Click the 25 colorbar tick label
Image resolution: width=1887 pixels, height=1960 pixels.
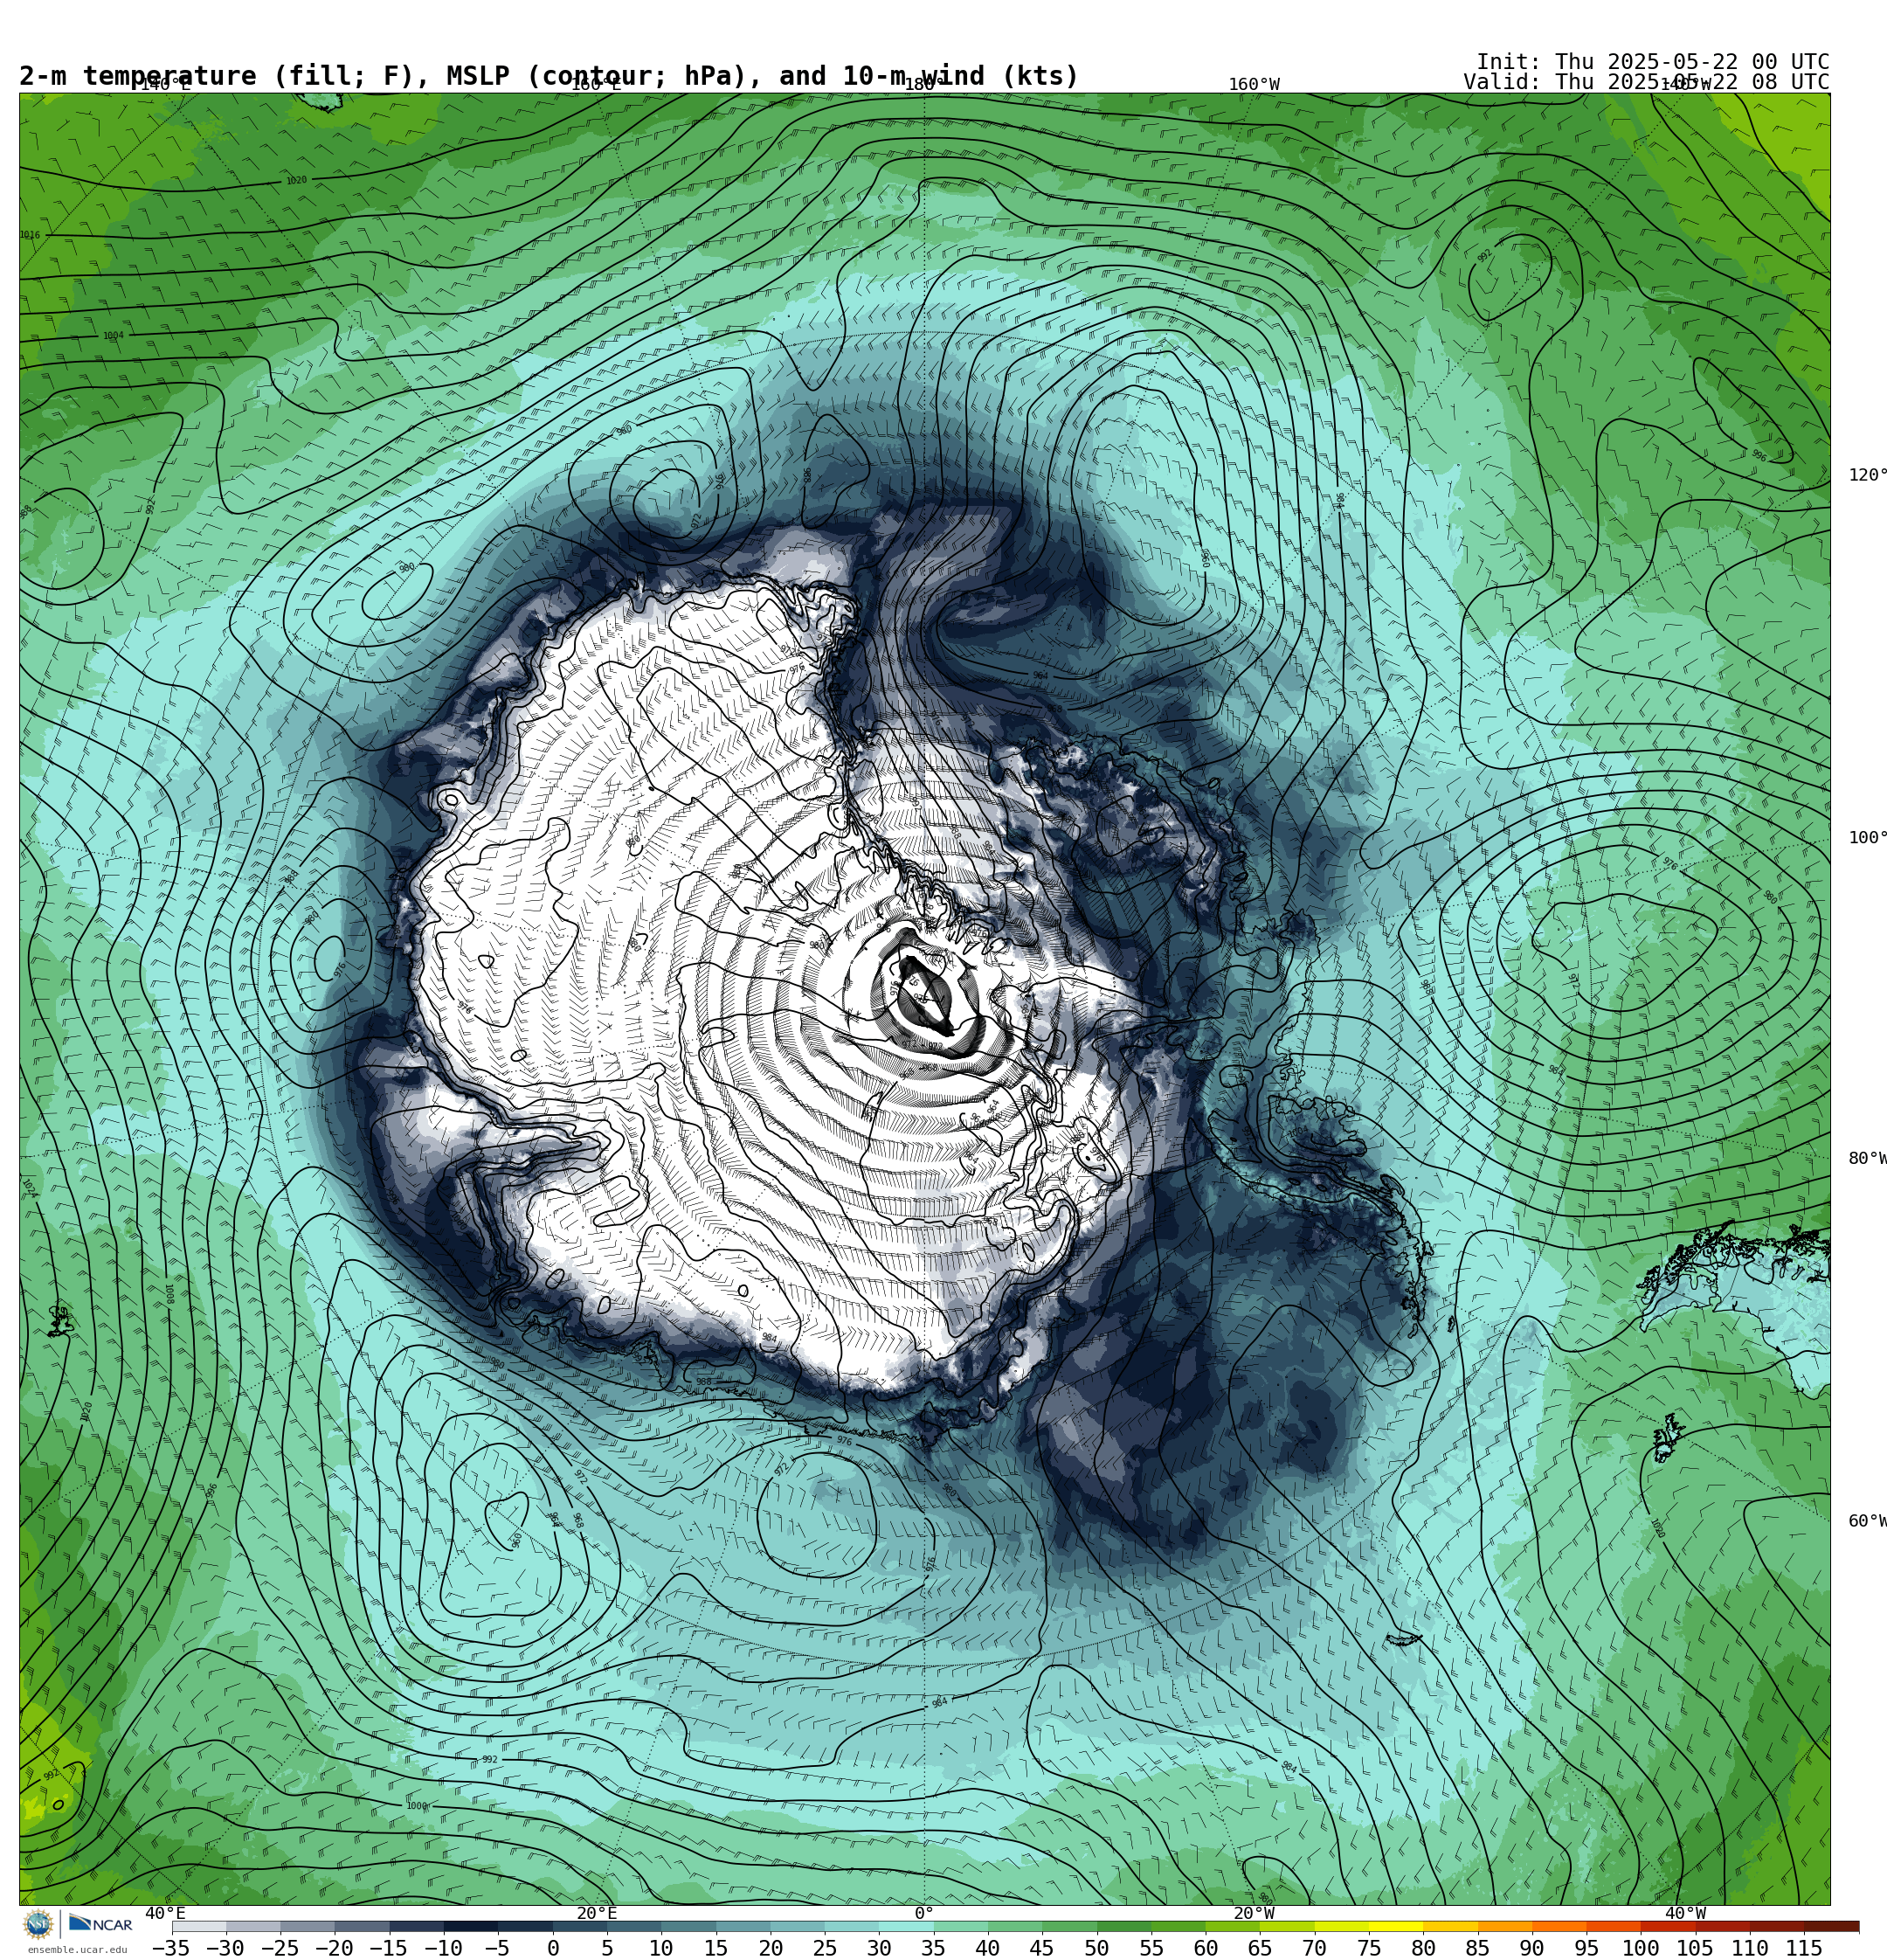coord(824,1948)
